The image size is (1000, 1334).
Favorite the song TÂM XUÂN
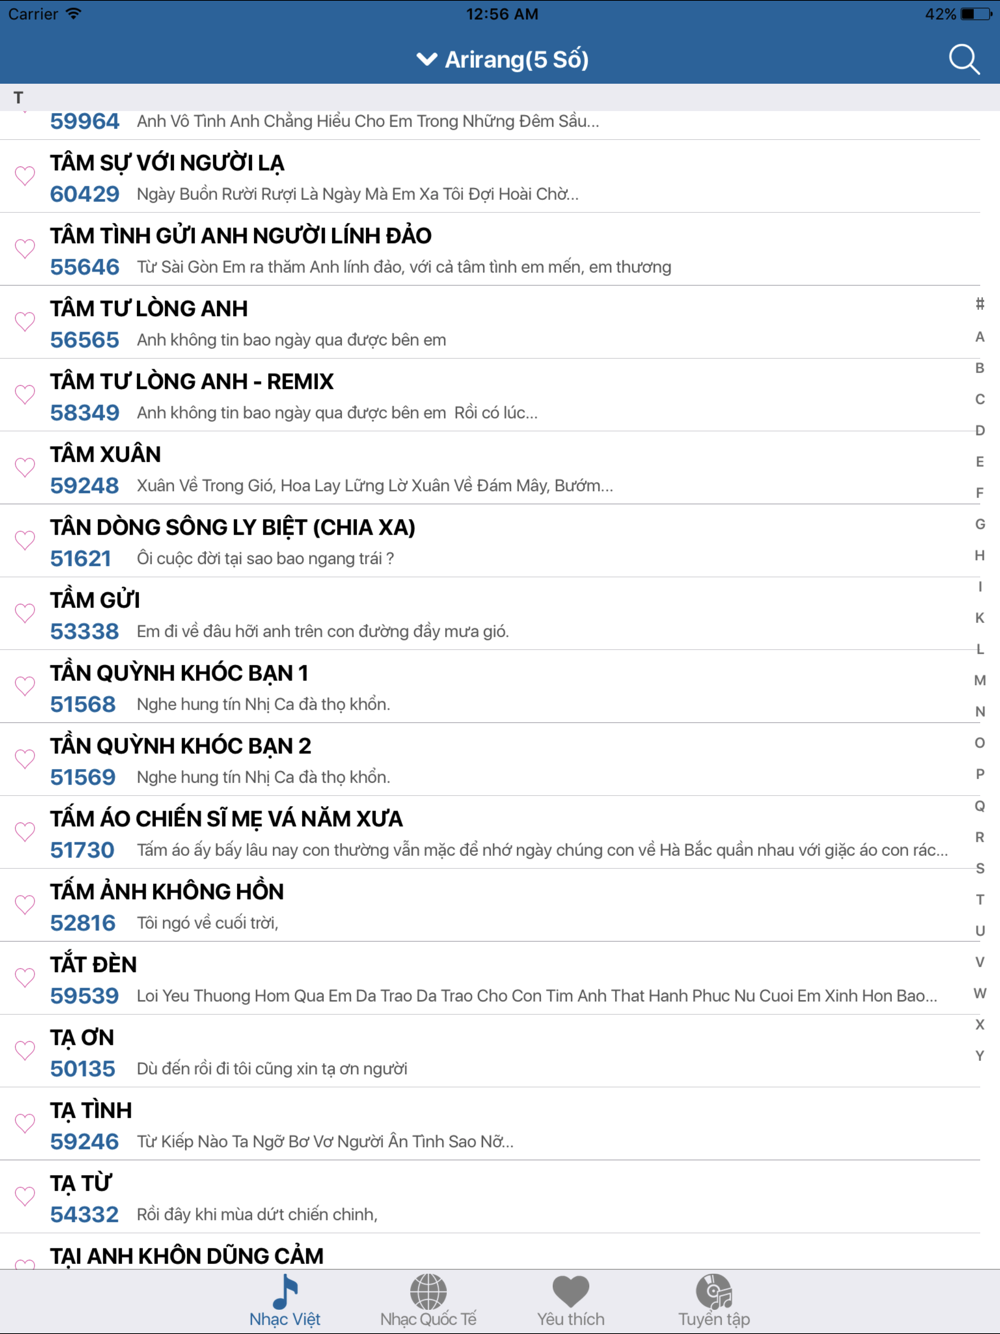pyautogui.click(x=25, y=468)
